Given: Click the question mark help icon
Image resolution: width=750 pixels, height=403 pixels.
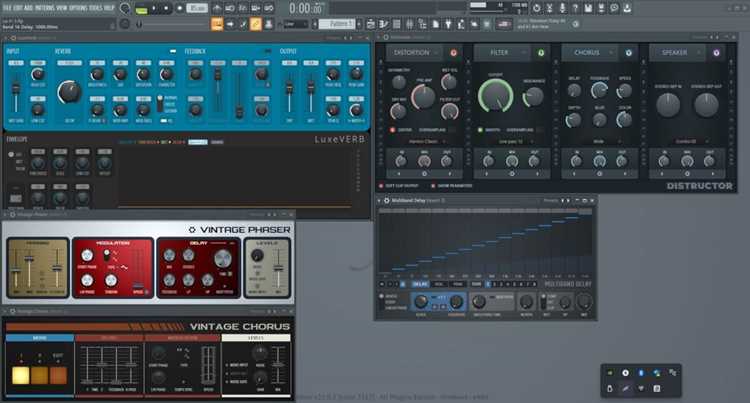Looking at the screenshot, I should [575, 8].
